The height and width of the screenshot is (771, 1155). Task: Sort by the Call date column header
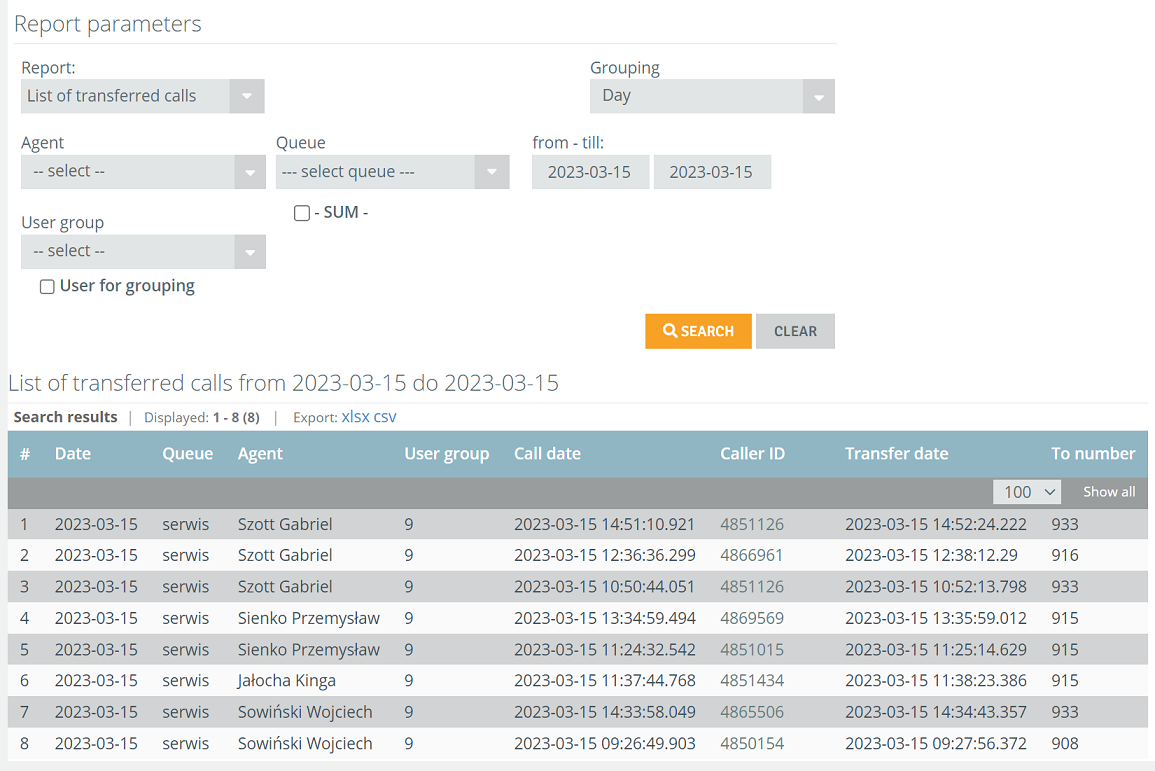[547, 454]
